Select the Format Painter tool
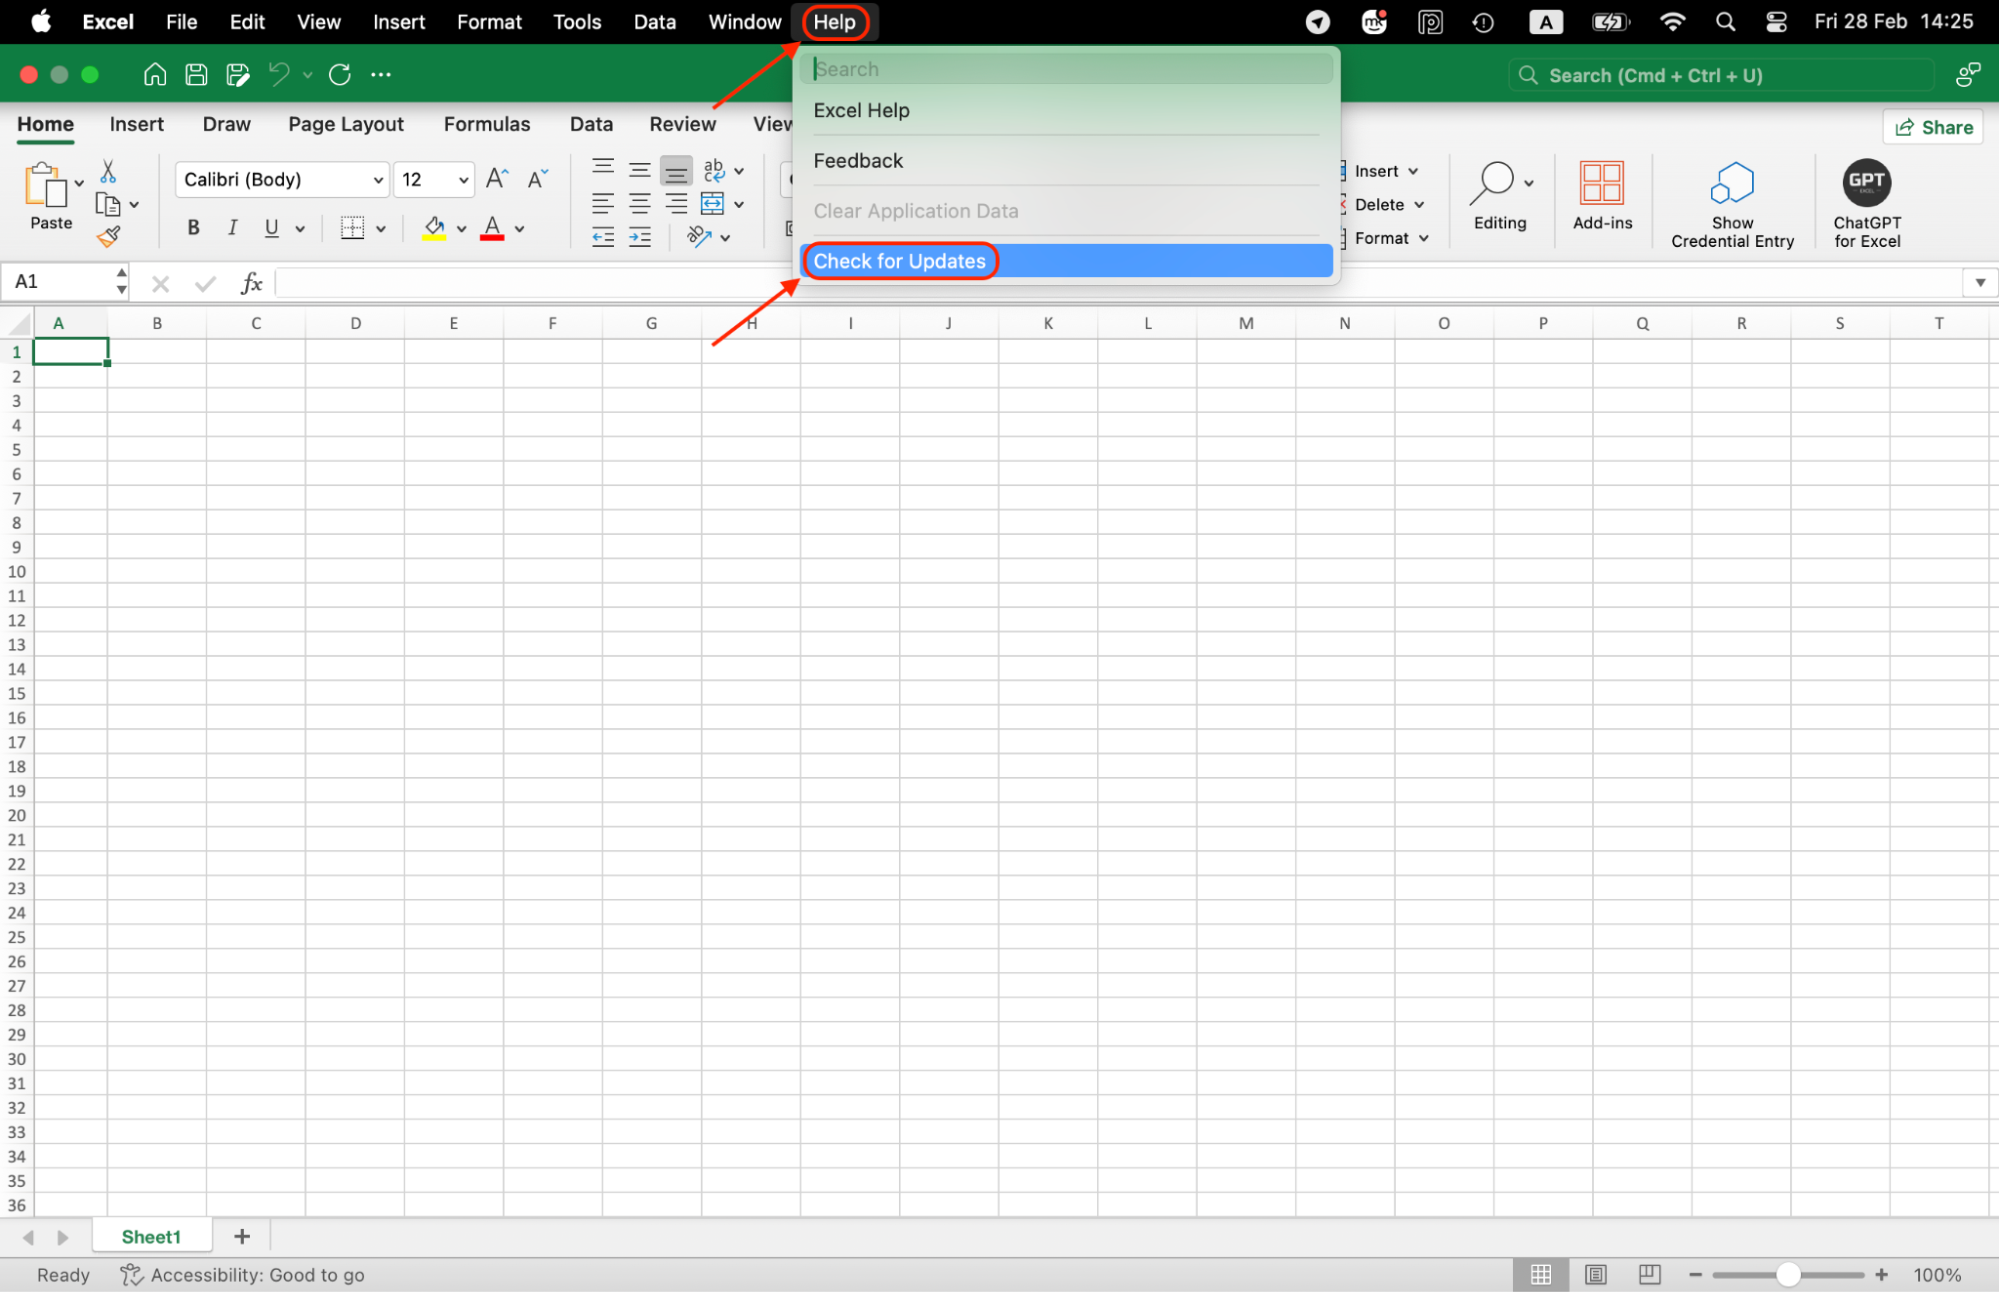Viewport: 1999px width, 1293px height. tap(110, 235)
